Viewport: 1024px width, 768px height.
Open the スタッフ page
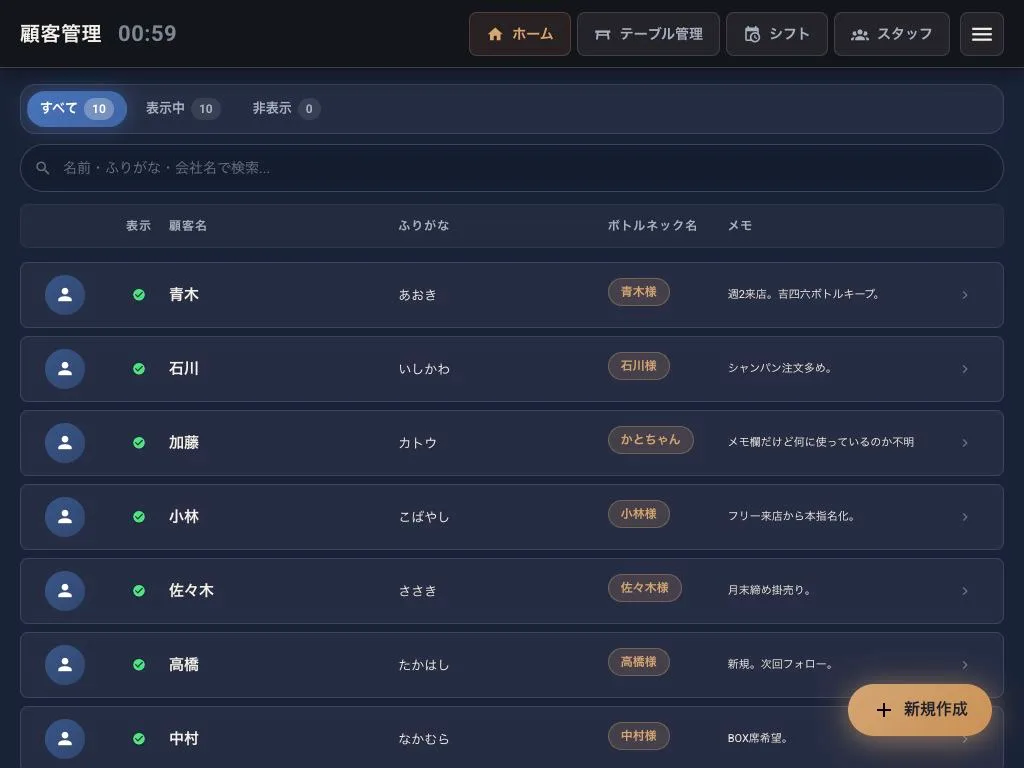click(891, 34)
